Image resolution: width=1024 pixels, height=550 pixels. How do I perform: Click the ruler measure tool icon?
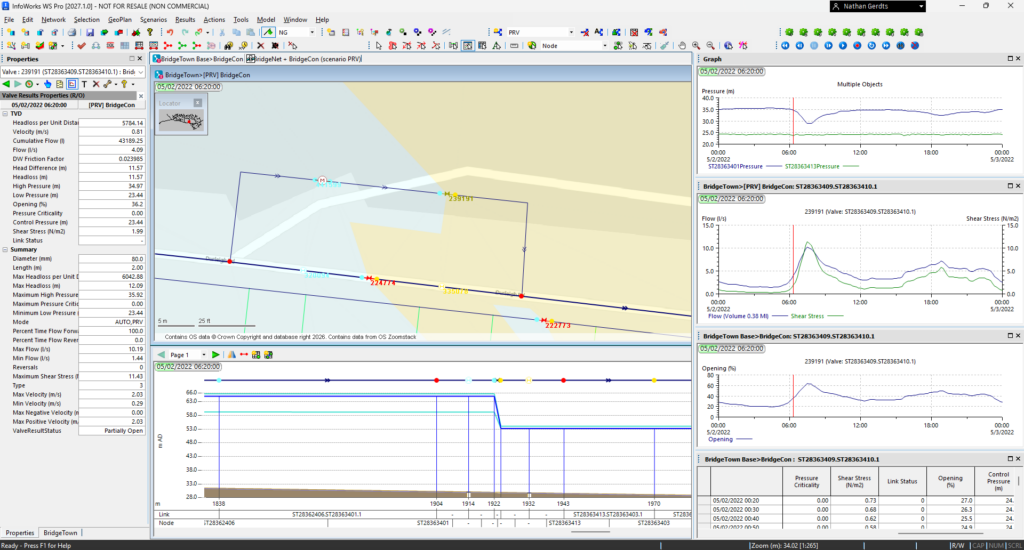pyautogui.click(x=514, y=46)
